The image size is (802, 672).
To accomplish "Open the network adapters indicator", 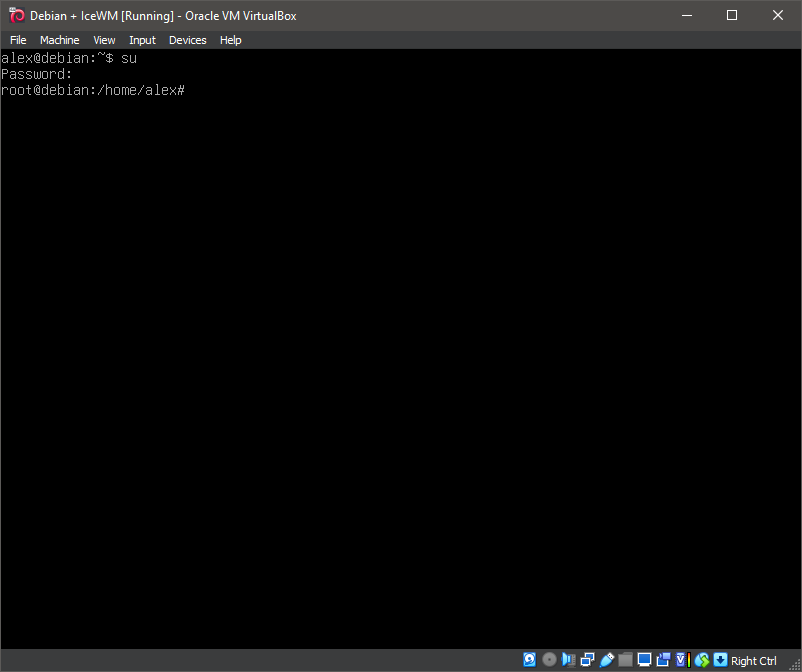I will pos(587,660).
